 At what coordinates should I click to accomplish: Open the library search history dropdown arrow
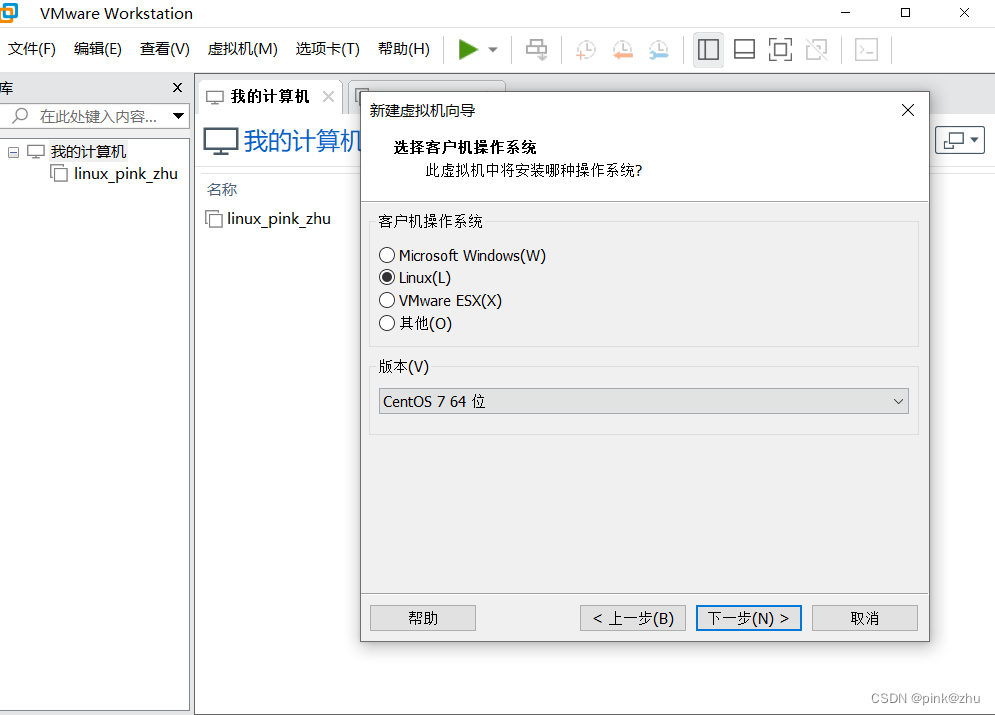179,116
